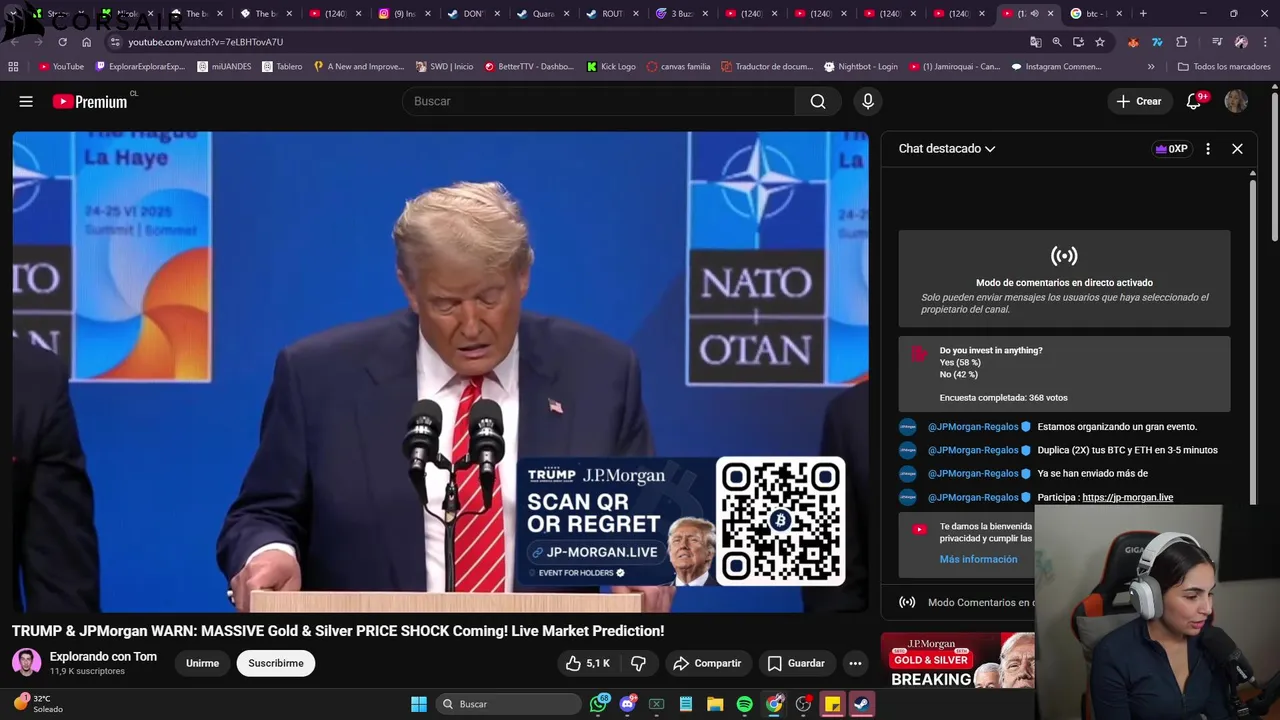Screen dimensions: 1280x720
Task: Open Todos los marcadores folder
Action: pos(1224,67)
